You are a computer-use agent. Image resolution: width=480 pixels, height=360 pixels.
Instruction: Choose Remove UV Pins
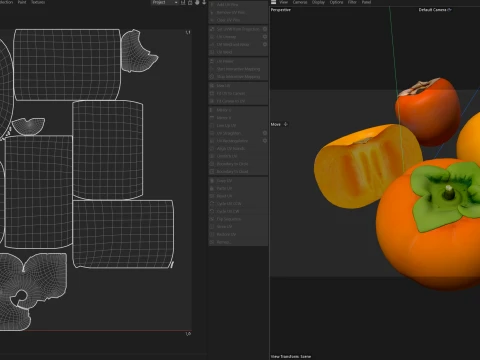tap(238, 12)
